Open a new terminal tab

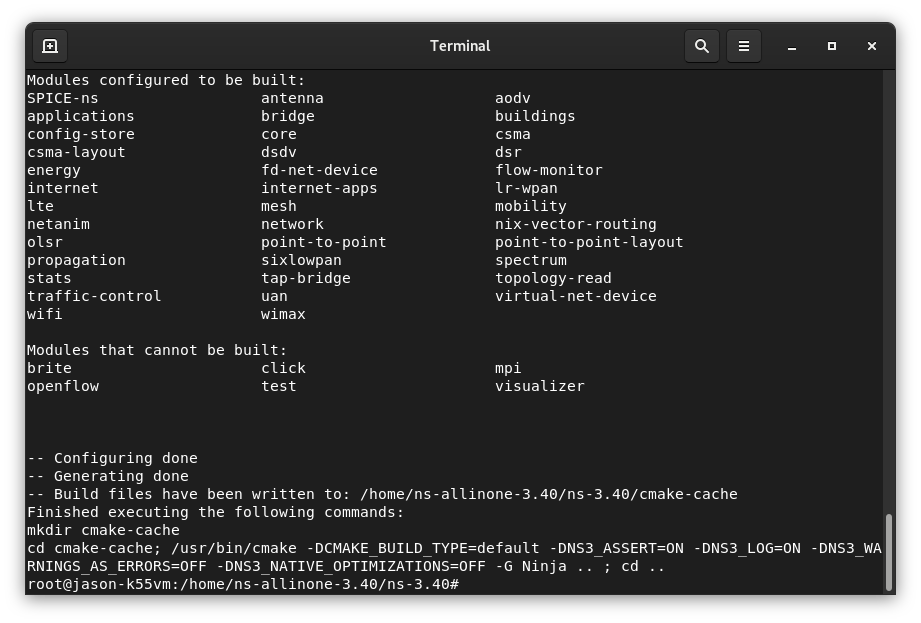tap(50, 46)
